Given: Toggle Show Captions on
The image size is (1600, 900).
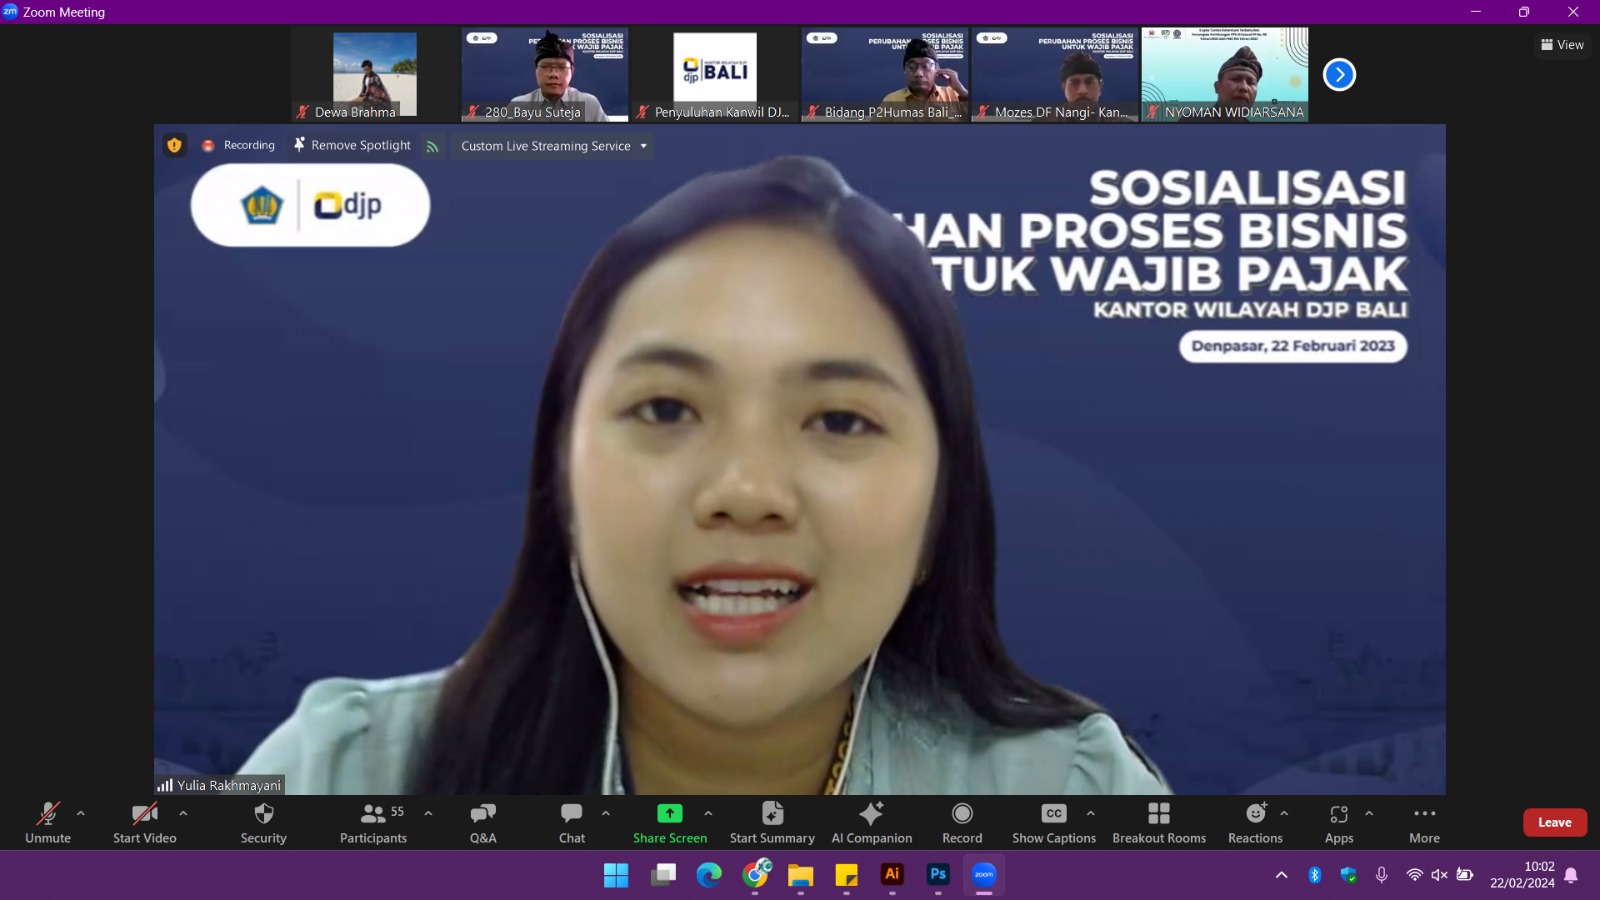Looking at the screenshot, I should tap(1053, 822).
